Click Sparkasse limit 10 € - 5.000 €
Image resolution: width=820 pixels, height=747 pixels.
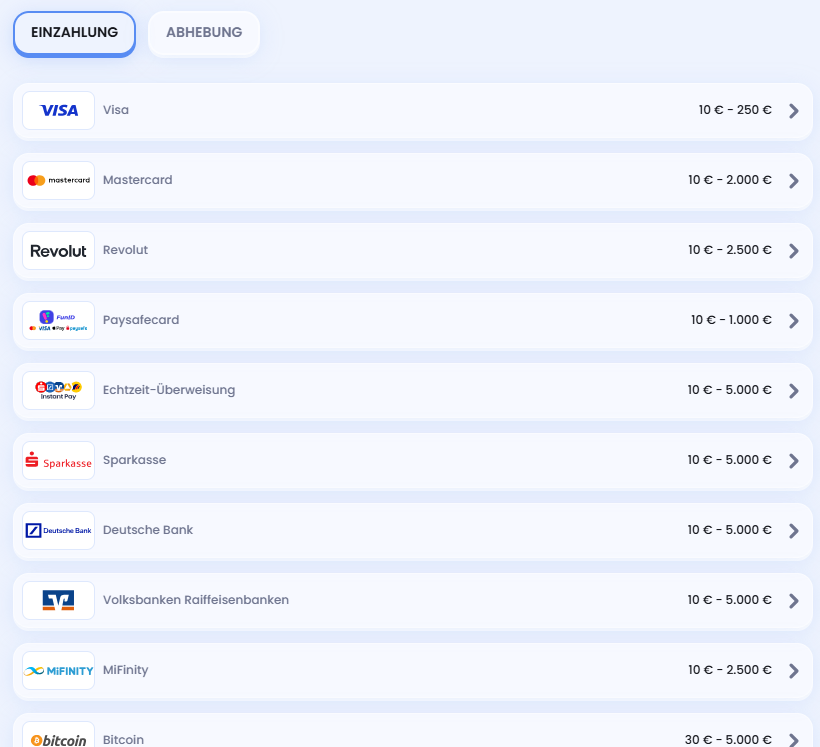pos(730,460)
